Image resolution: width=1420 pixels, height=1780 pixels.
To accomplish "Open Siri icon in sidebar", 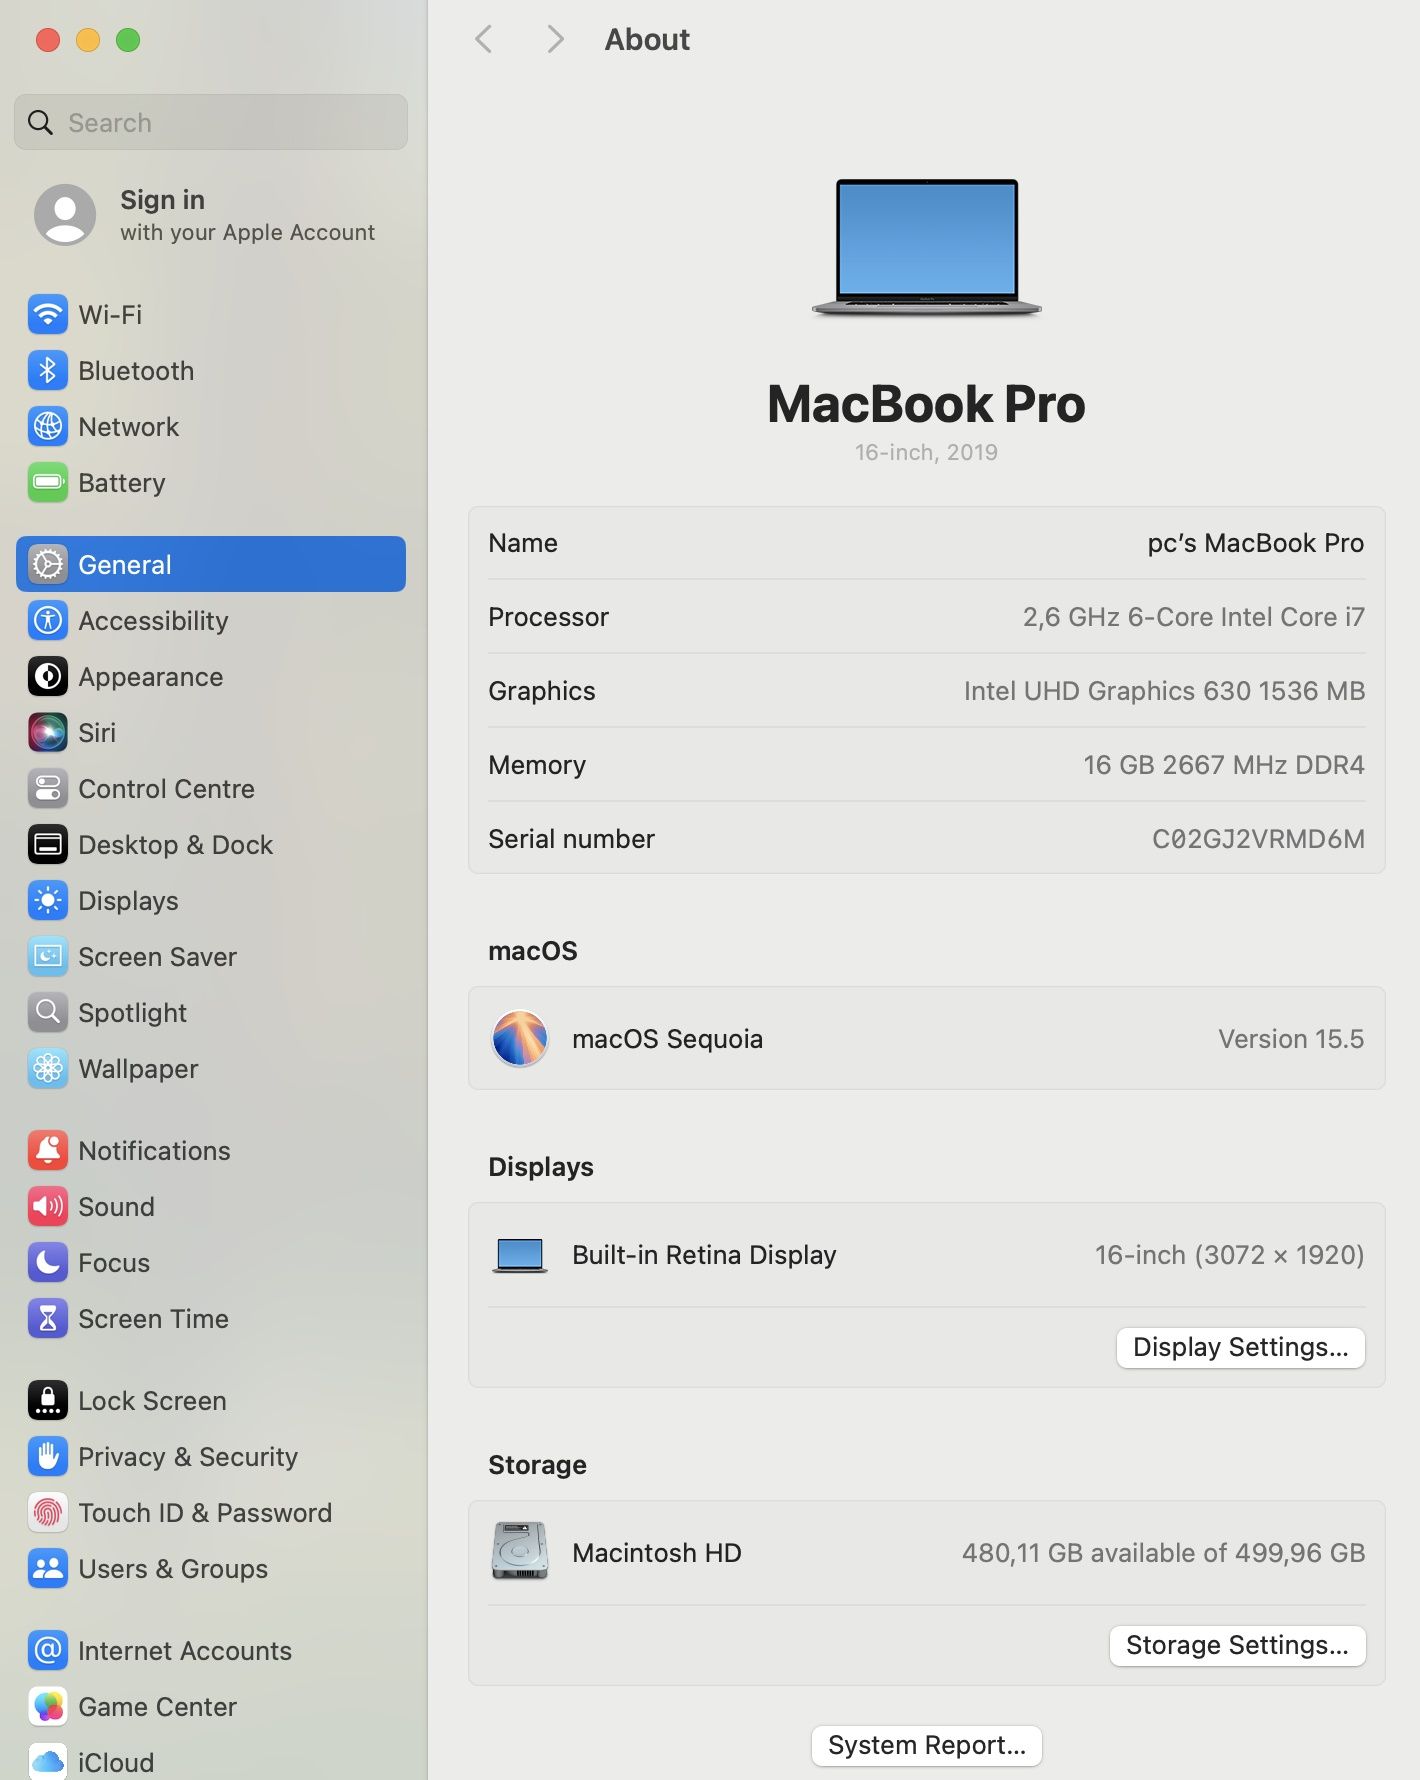I will (x=48, y=733).
